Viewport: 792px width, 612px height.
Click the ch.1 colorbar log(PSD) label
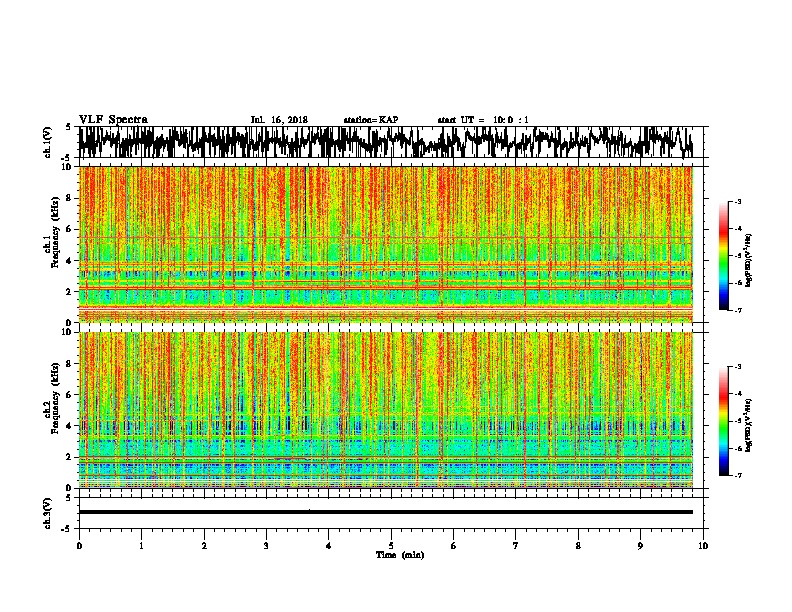tap(749, 261)
